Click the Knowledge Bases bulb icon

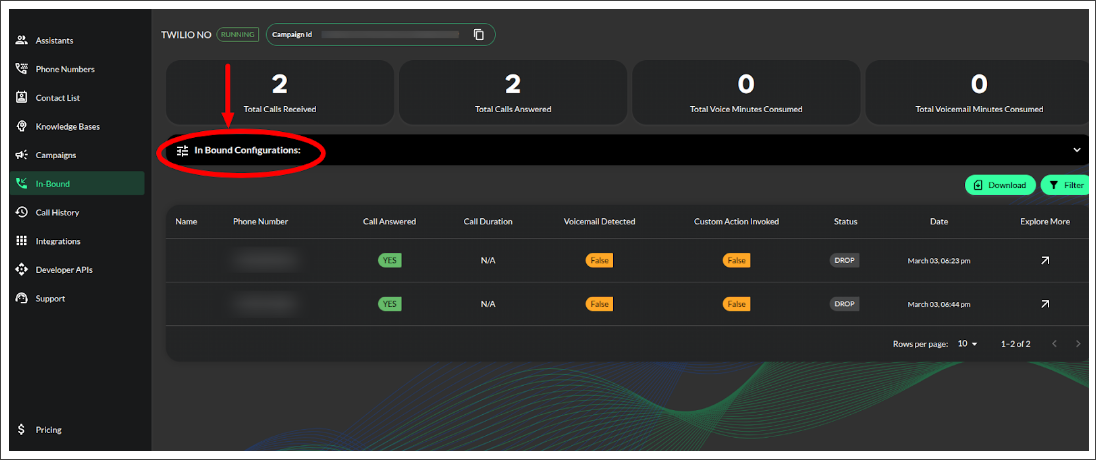(x=22, y=127)
